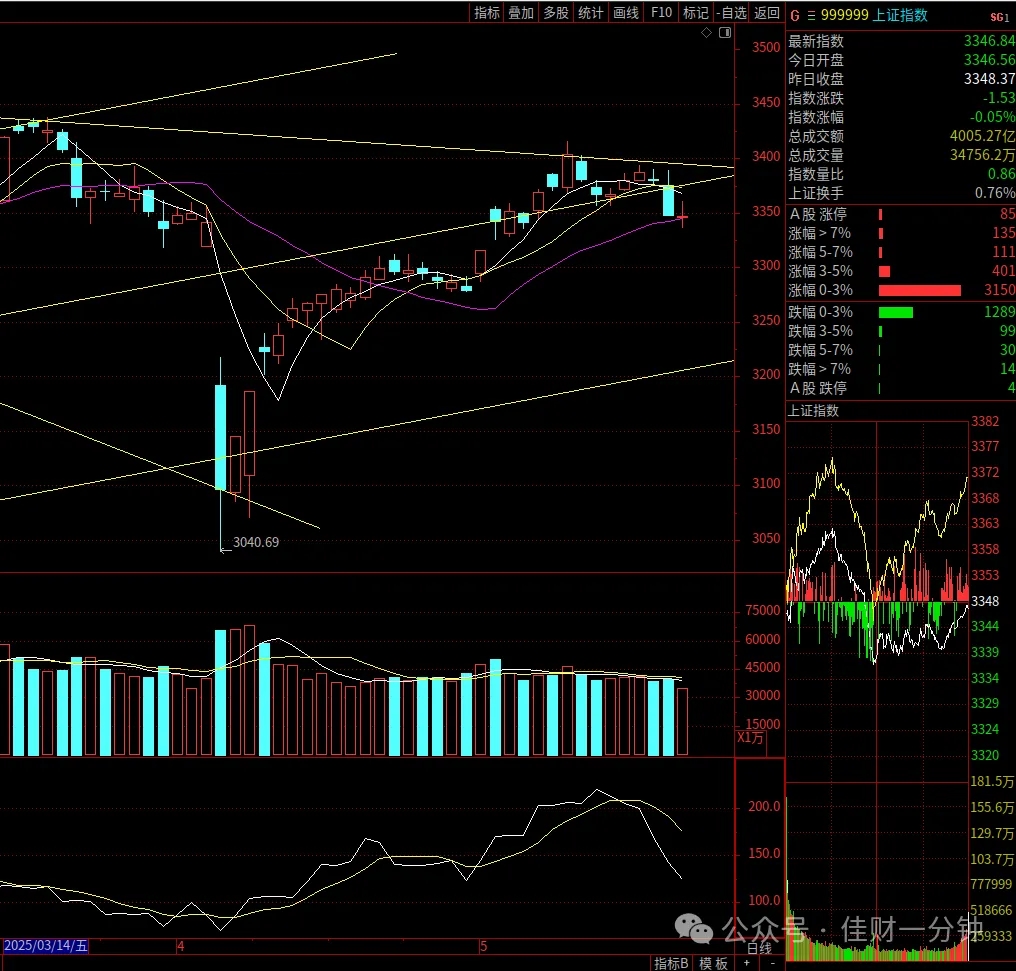Click the 指数量比 row
Screen dimensions: 1016x971
[x=901, y=174]
